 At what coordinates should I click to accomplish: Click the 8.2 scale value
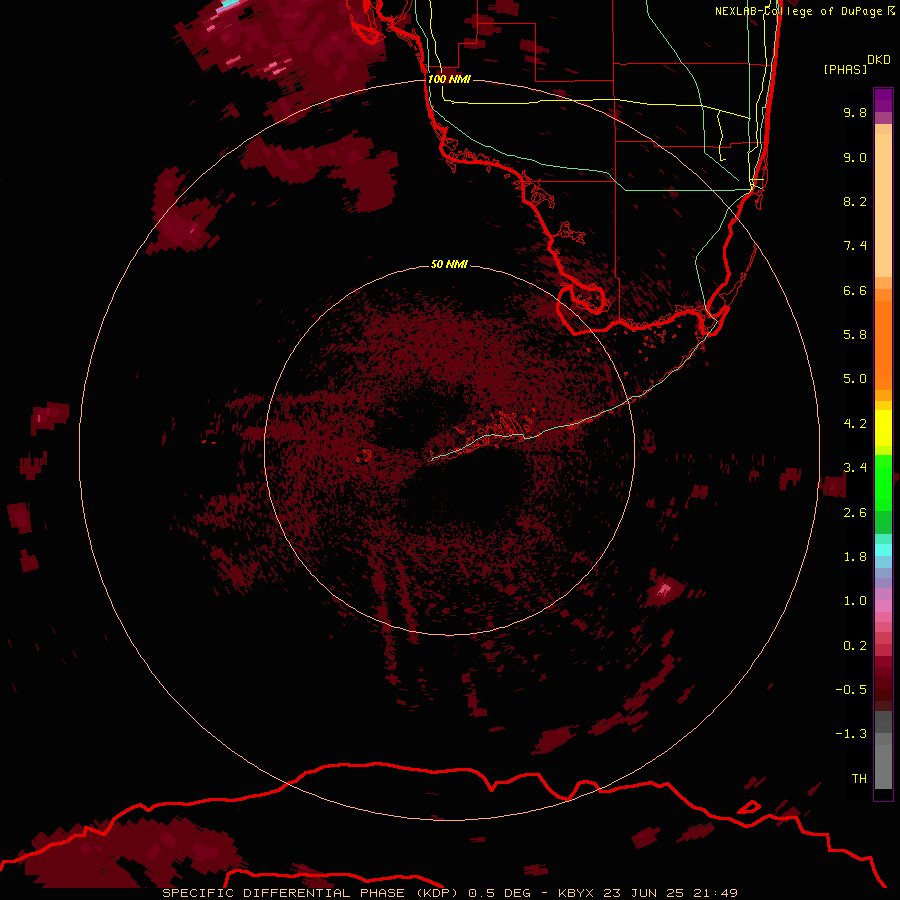click(855, 201)
